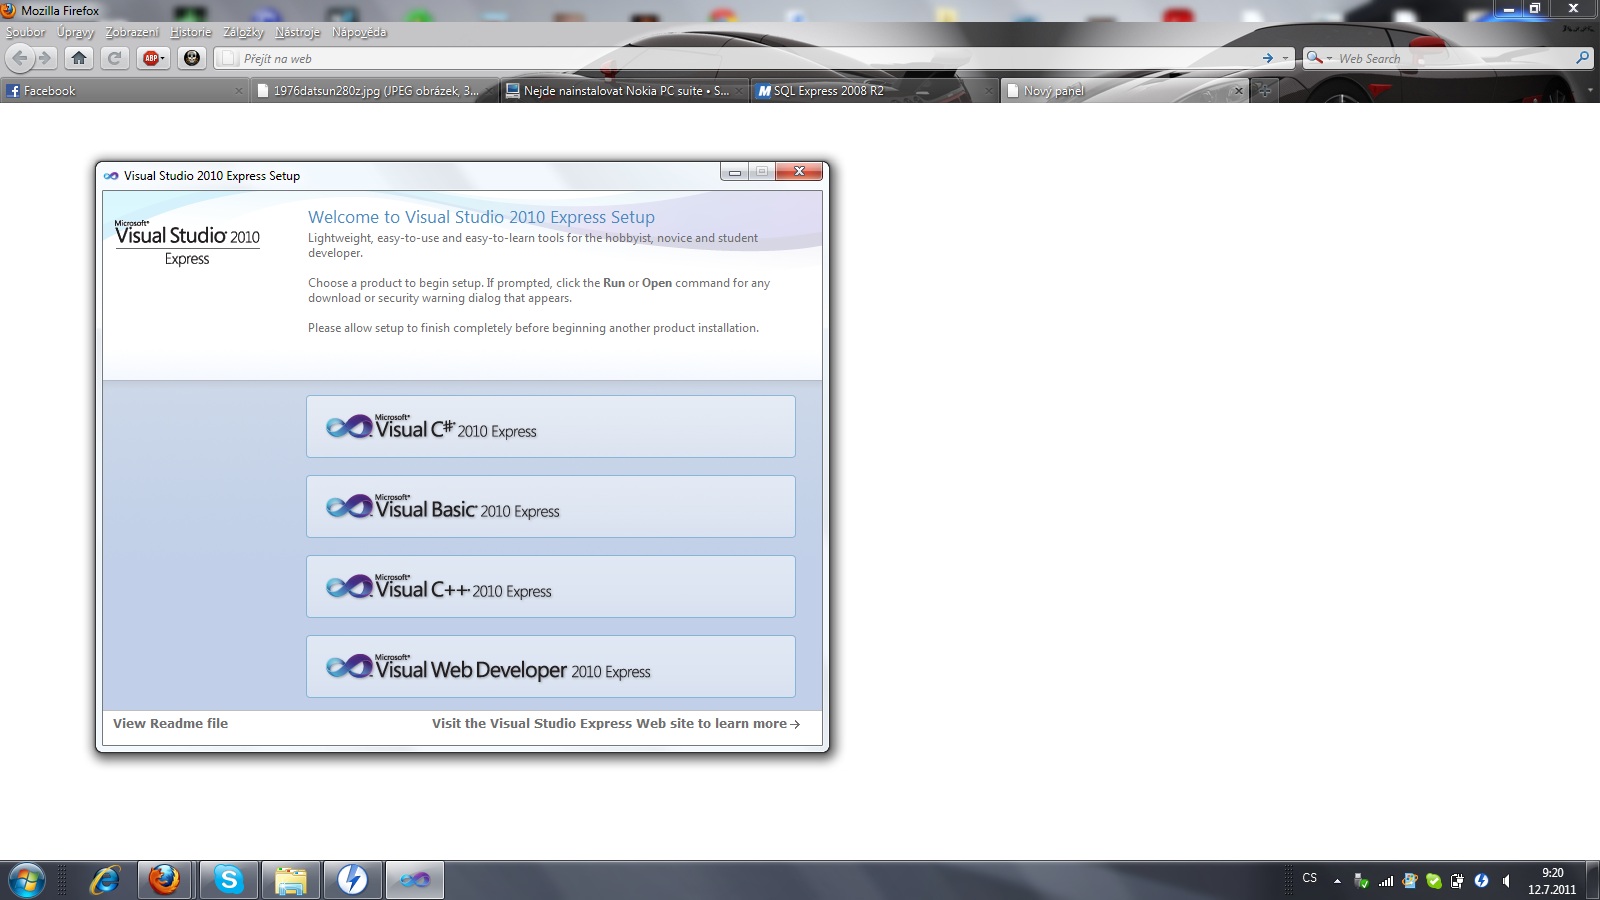
Task: Click the blue go arrow in address bar
Action: click(x=1268, y=58)
